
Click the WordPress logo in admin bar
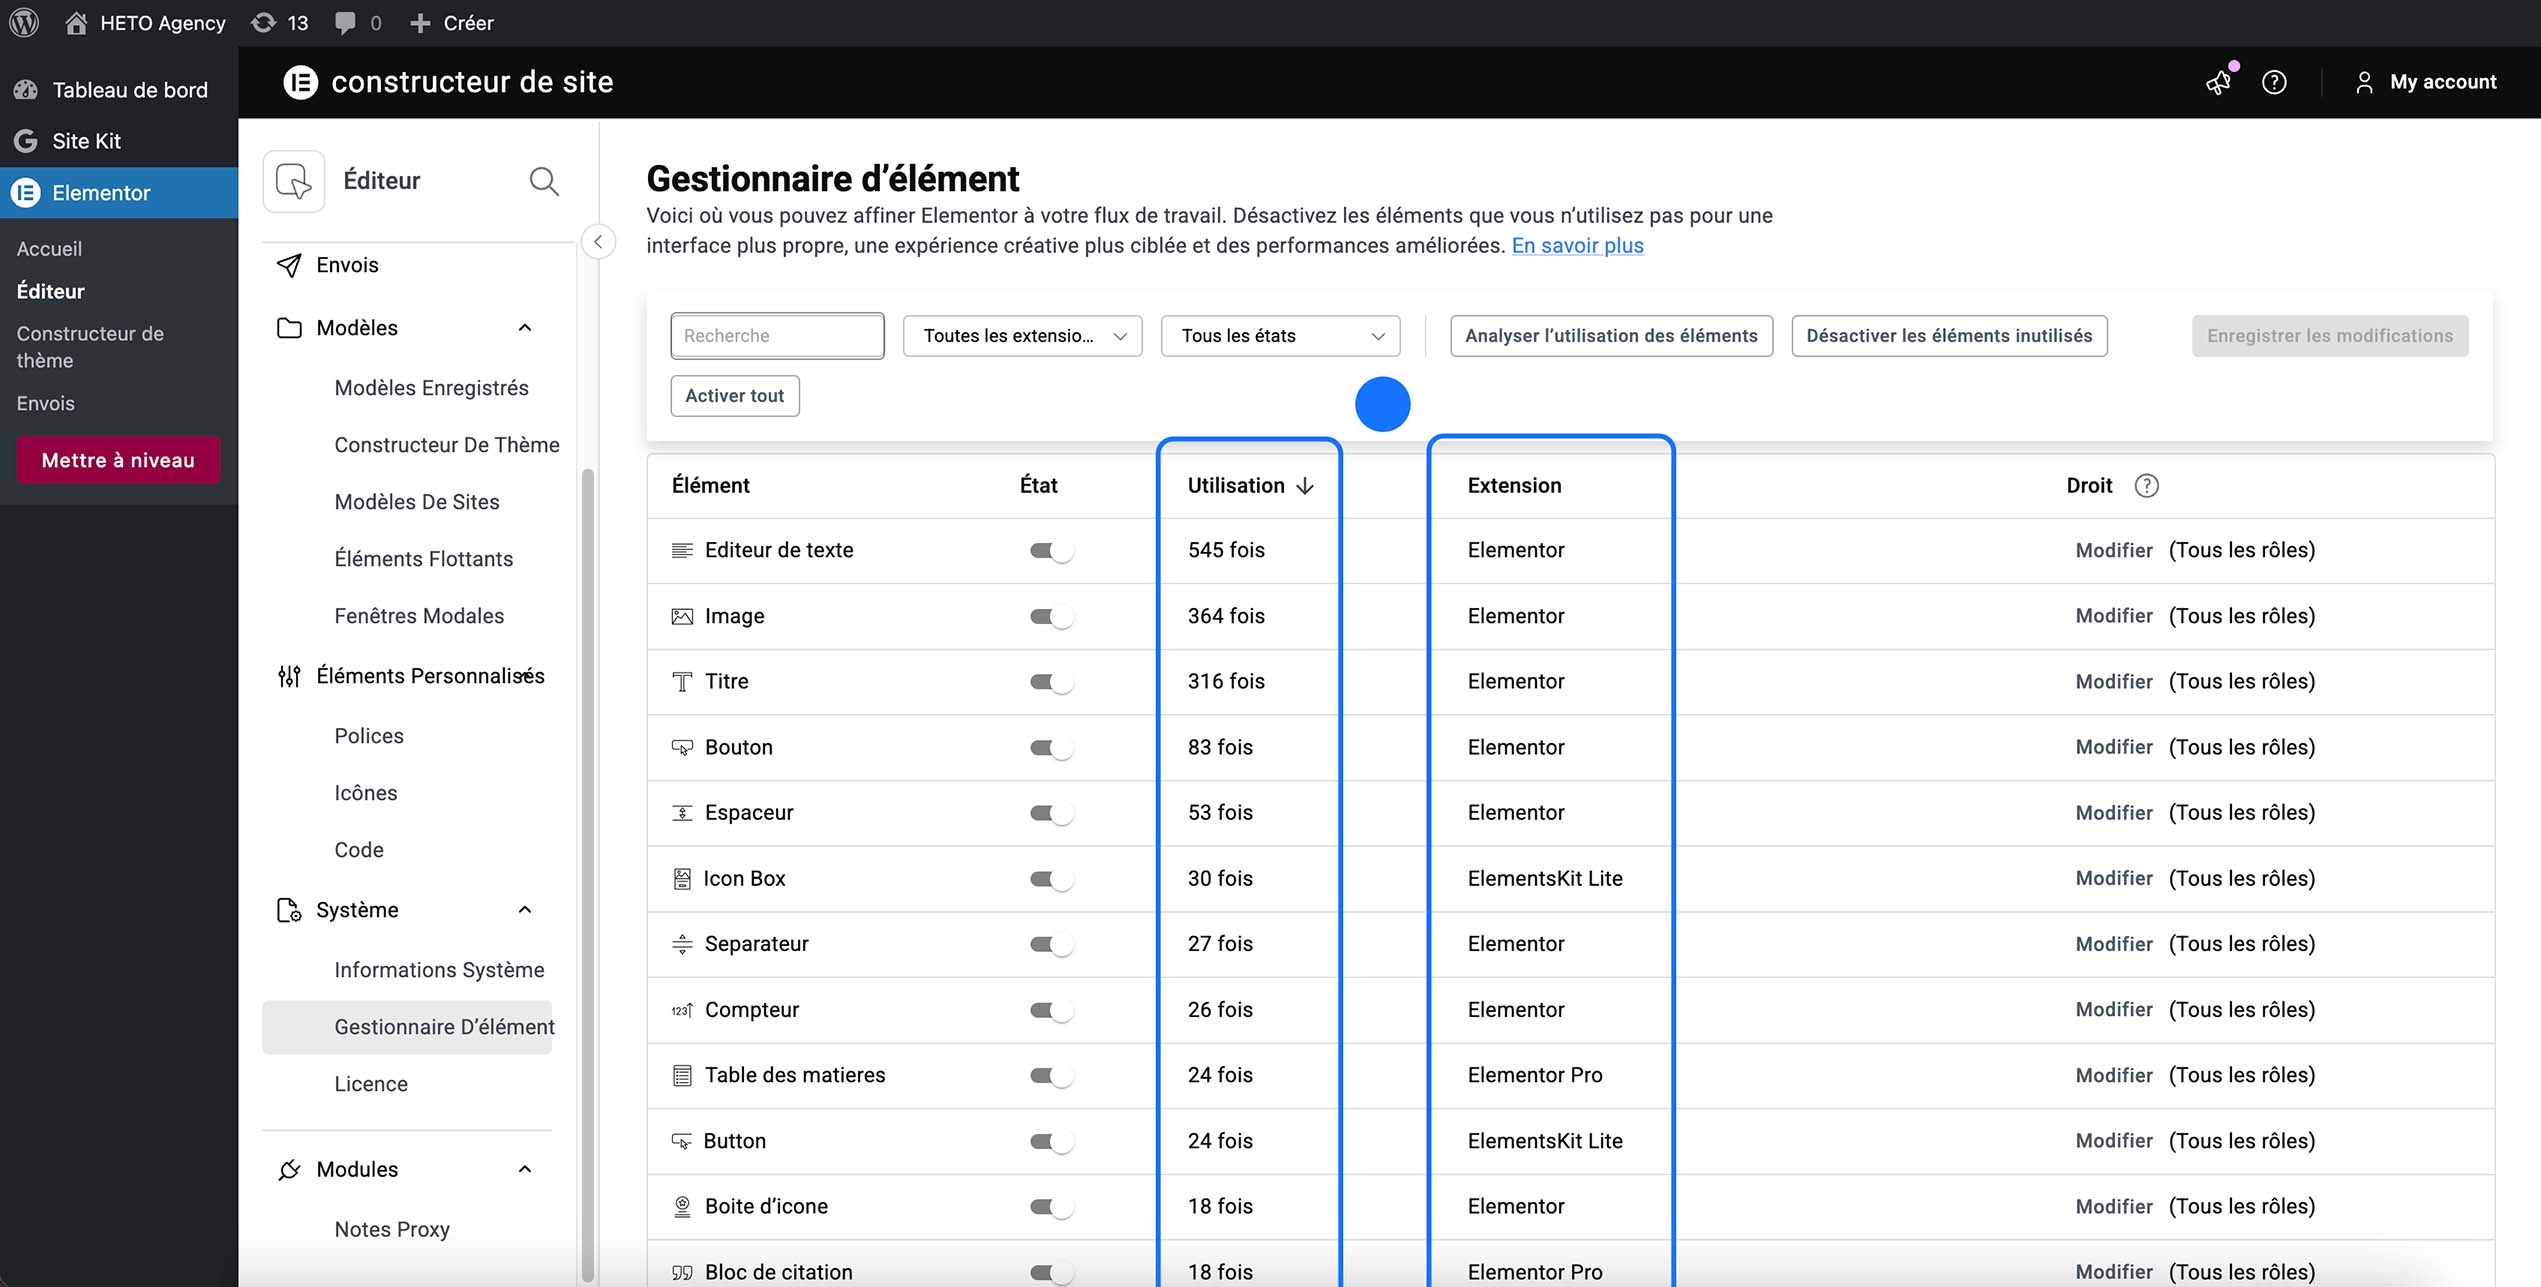coord(24,22)
